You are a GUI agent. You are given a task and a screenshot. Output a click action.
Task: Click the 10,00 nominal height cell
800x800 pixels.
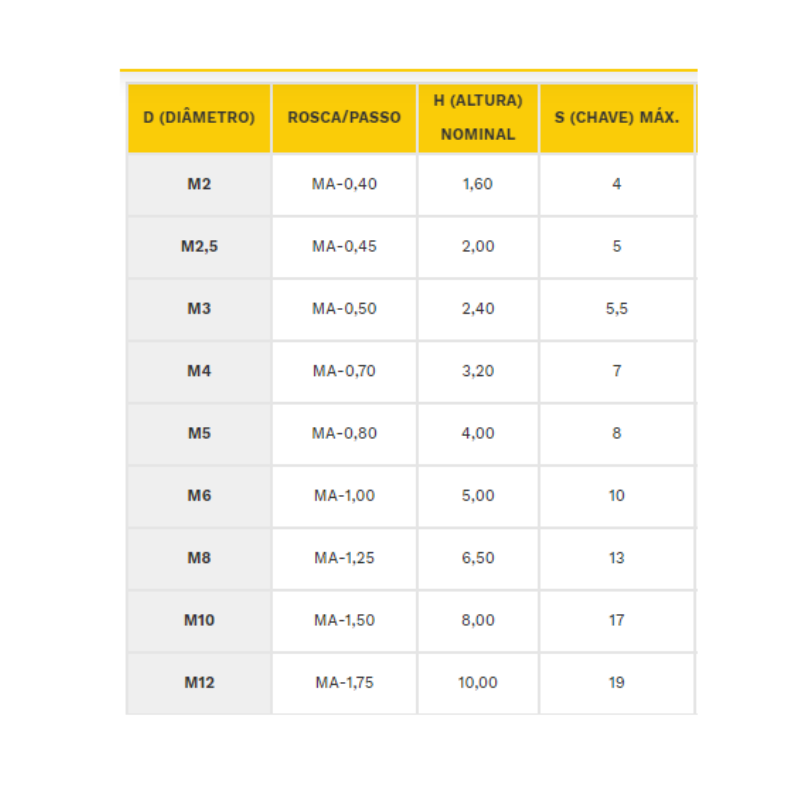478,683
